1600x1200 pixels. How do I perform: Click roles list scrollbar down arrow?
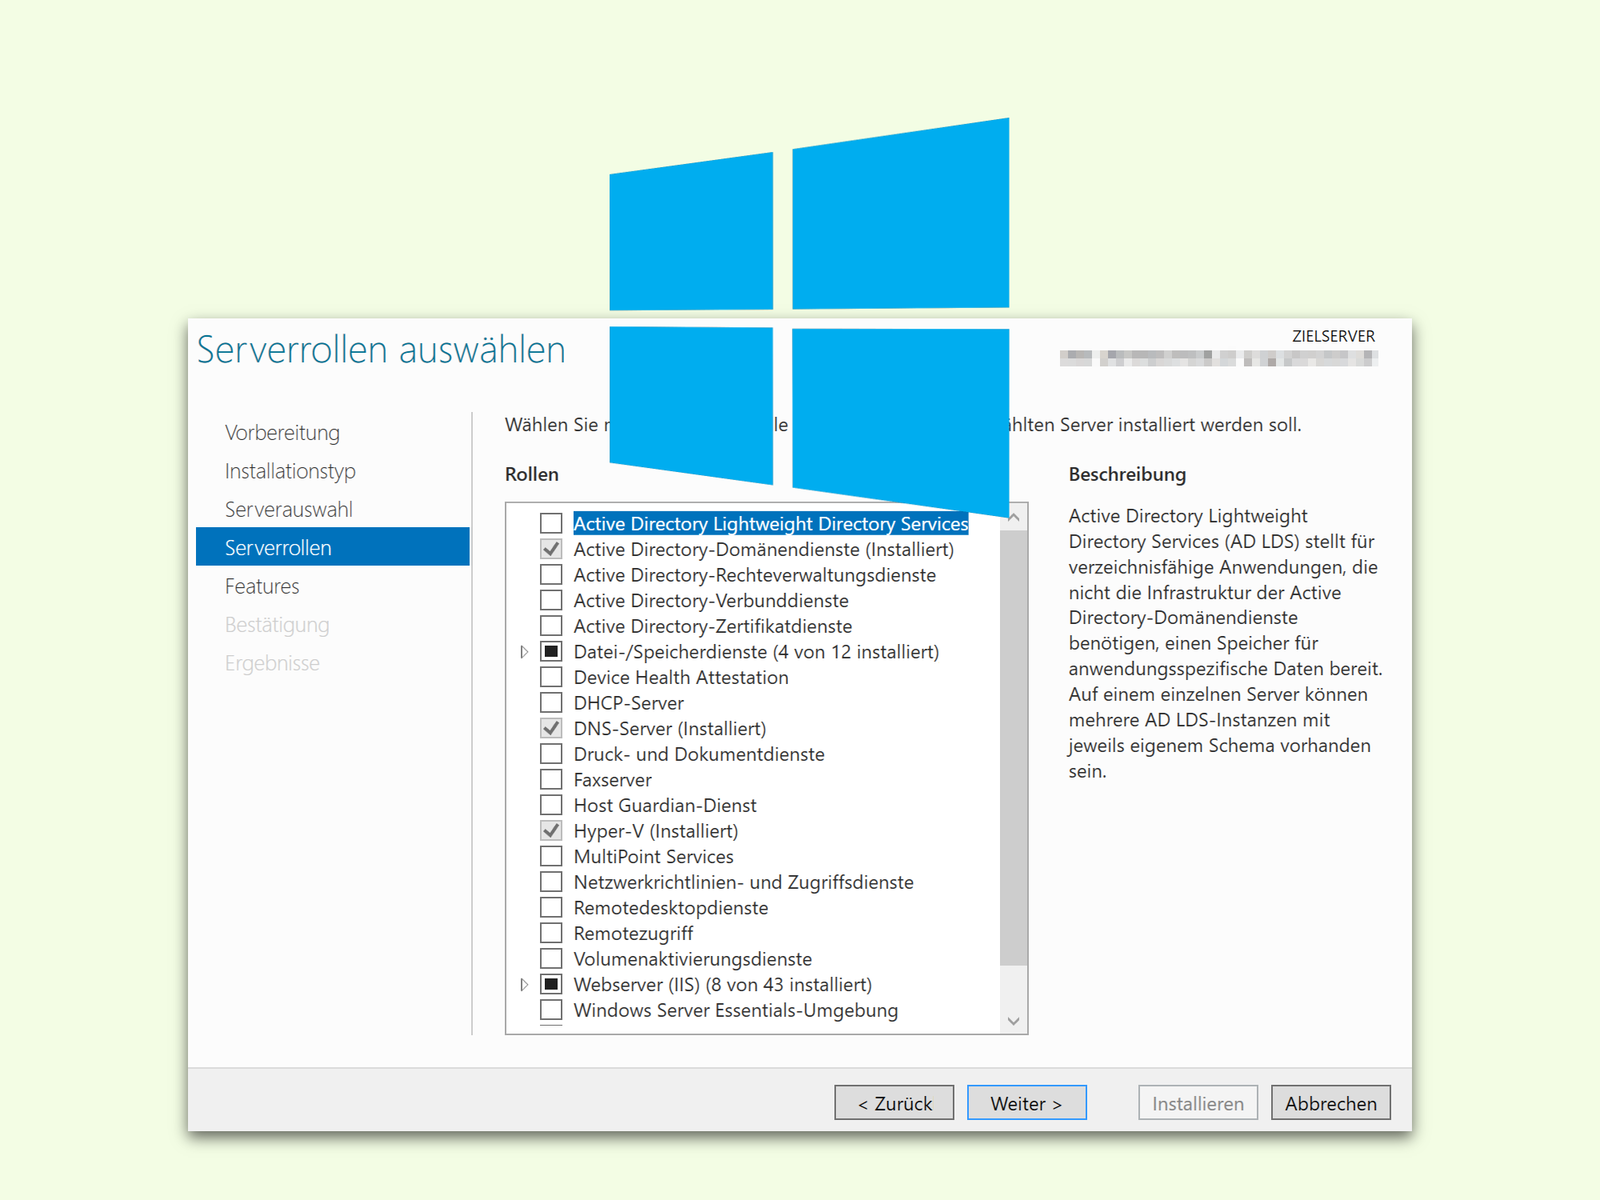[x=1014, y=1021]
